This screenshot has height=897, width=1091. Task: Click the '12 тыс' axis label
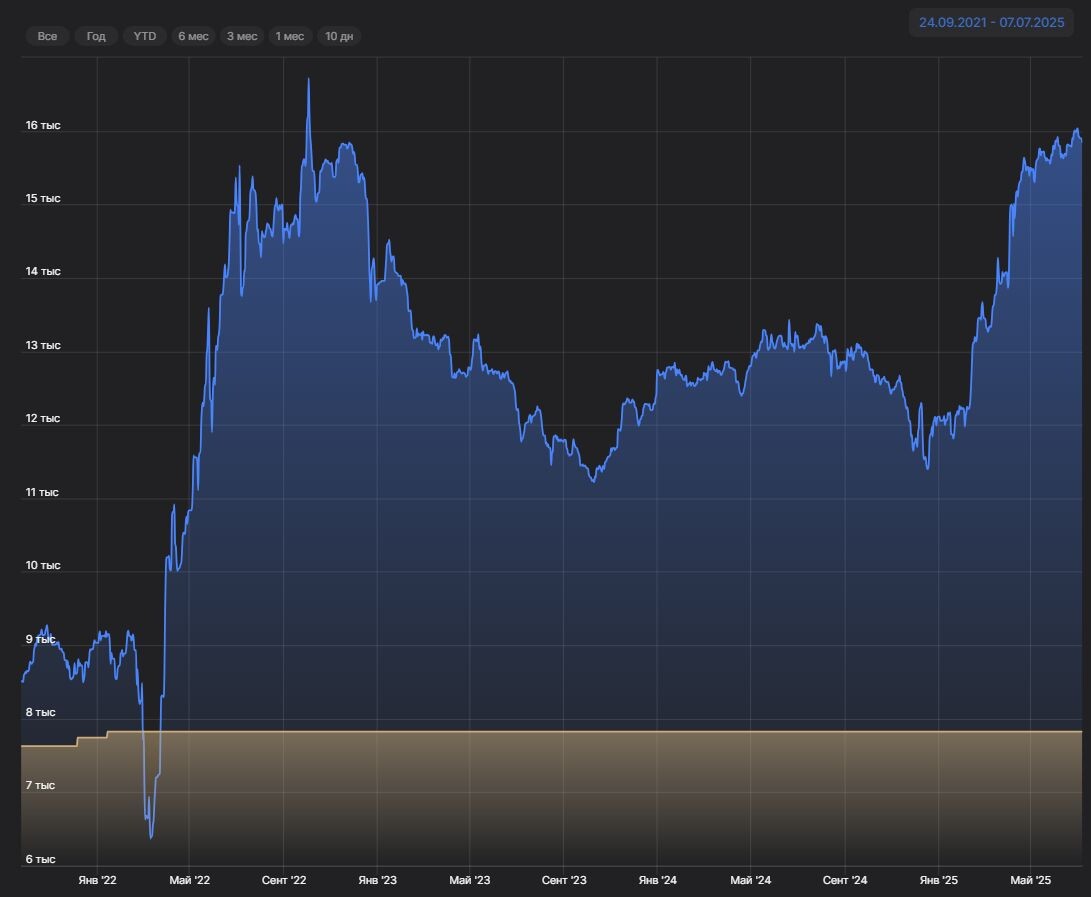[x=43, y=418]
